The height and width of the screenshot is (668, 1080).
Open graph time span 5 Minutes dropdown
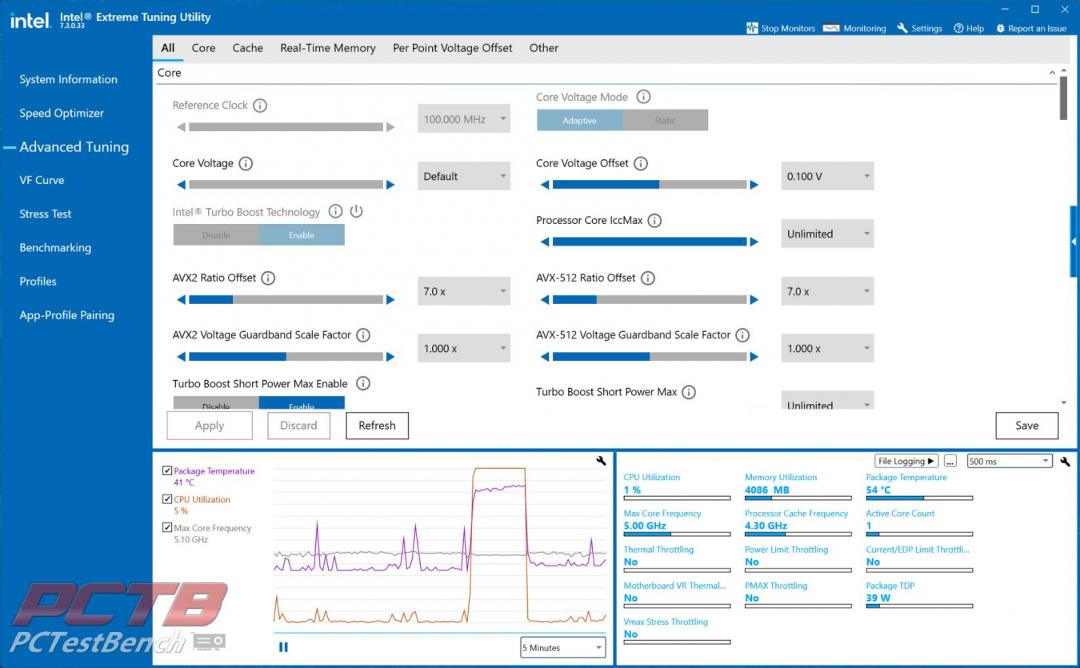[x=563, y=647]
